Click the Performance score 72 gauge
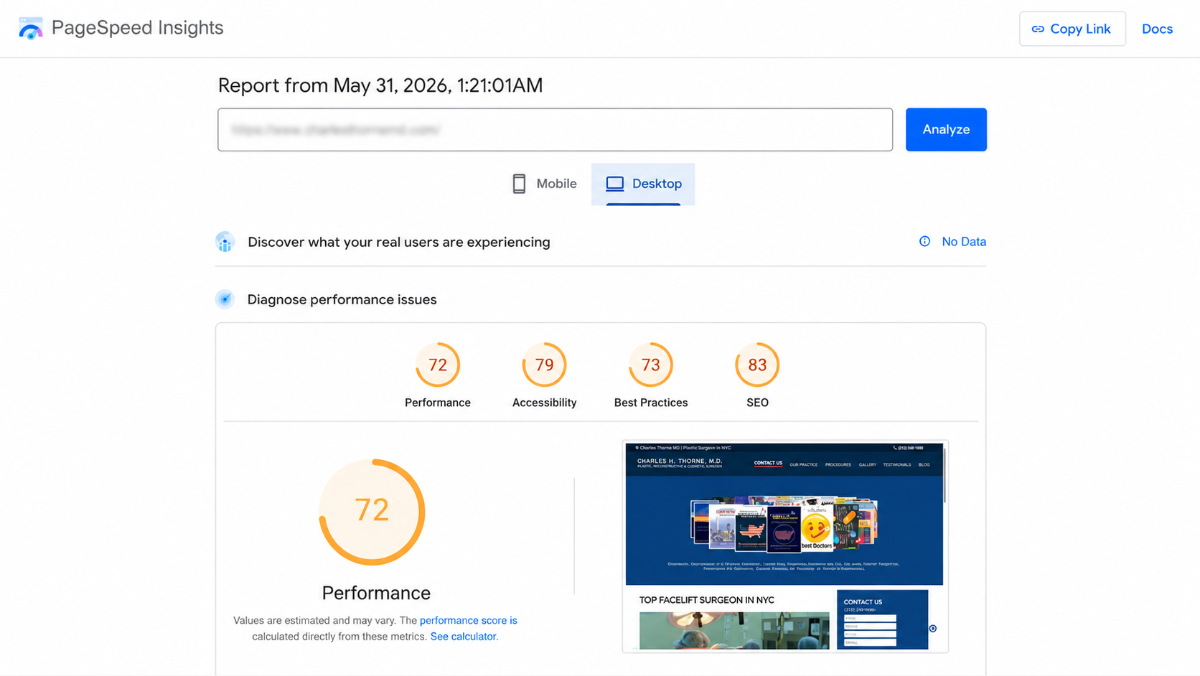This screenshot has width=1200, height=676. pyautogui.click(x=438, y=365)
